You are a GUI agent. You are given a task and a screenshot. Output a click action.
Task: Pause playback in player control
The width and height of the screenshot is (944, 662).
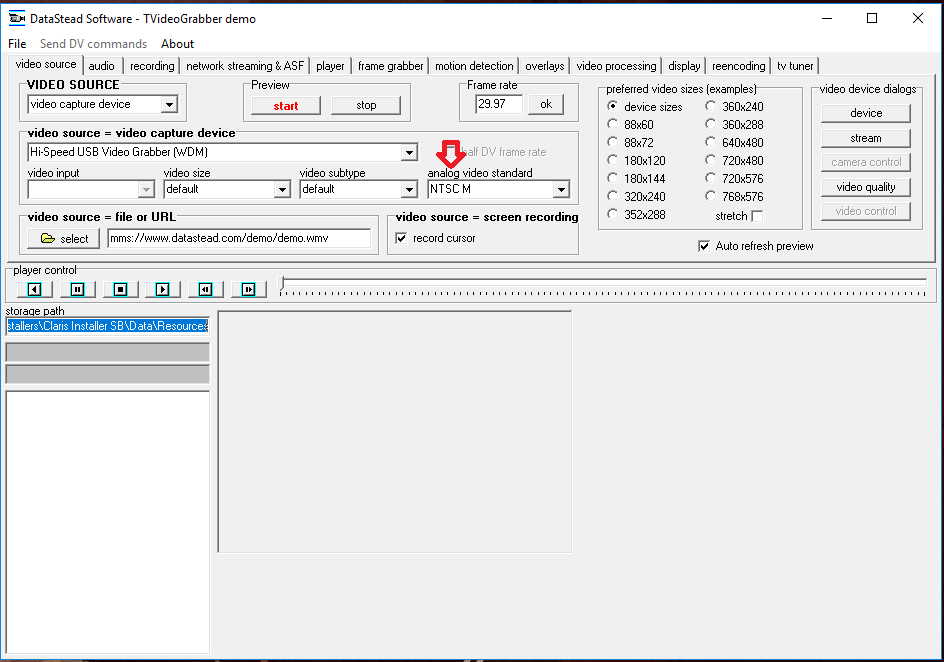pyautogui.click(x=77, y=289)
